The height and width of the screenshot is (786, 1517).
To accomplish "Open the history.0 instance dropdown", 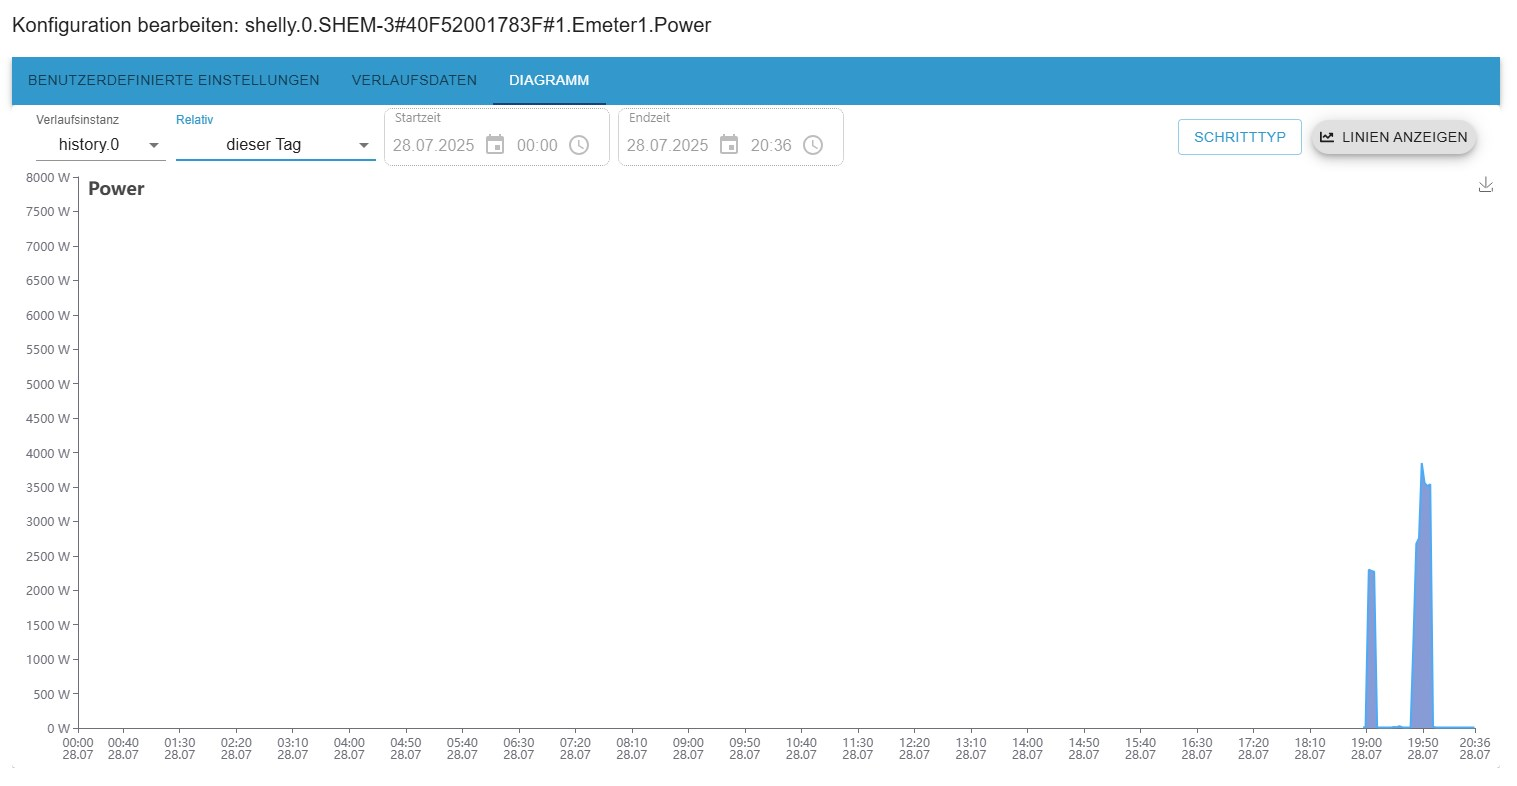I will pos(101,145).
